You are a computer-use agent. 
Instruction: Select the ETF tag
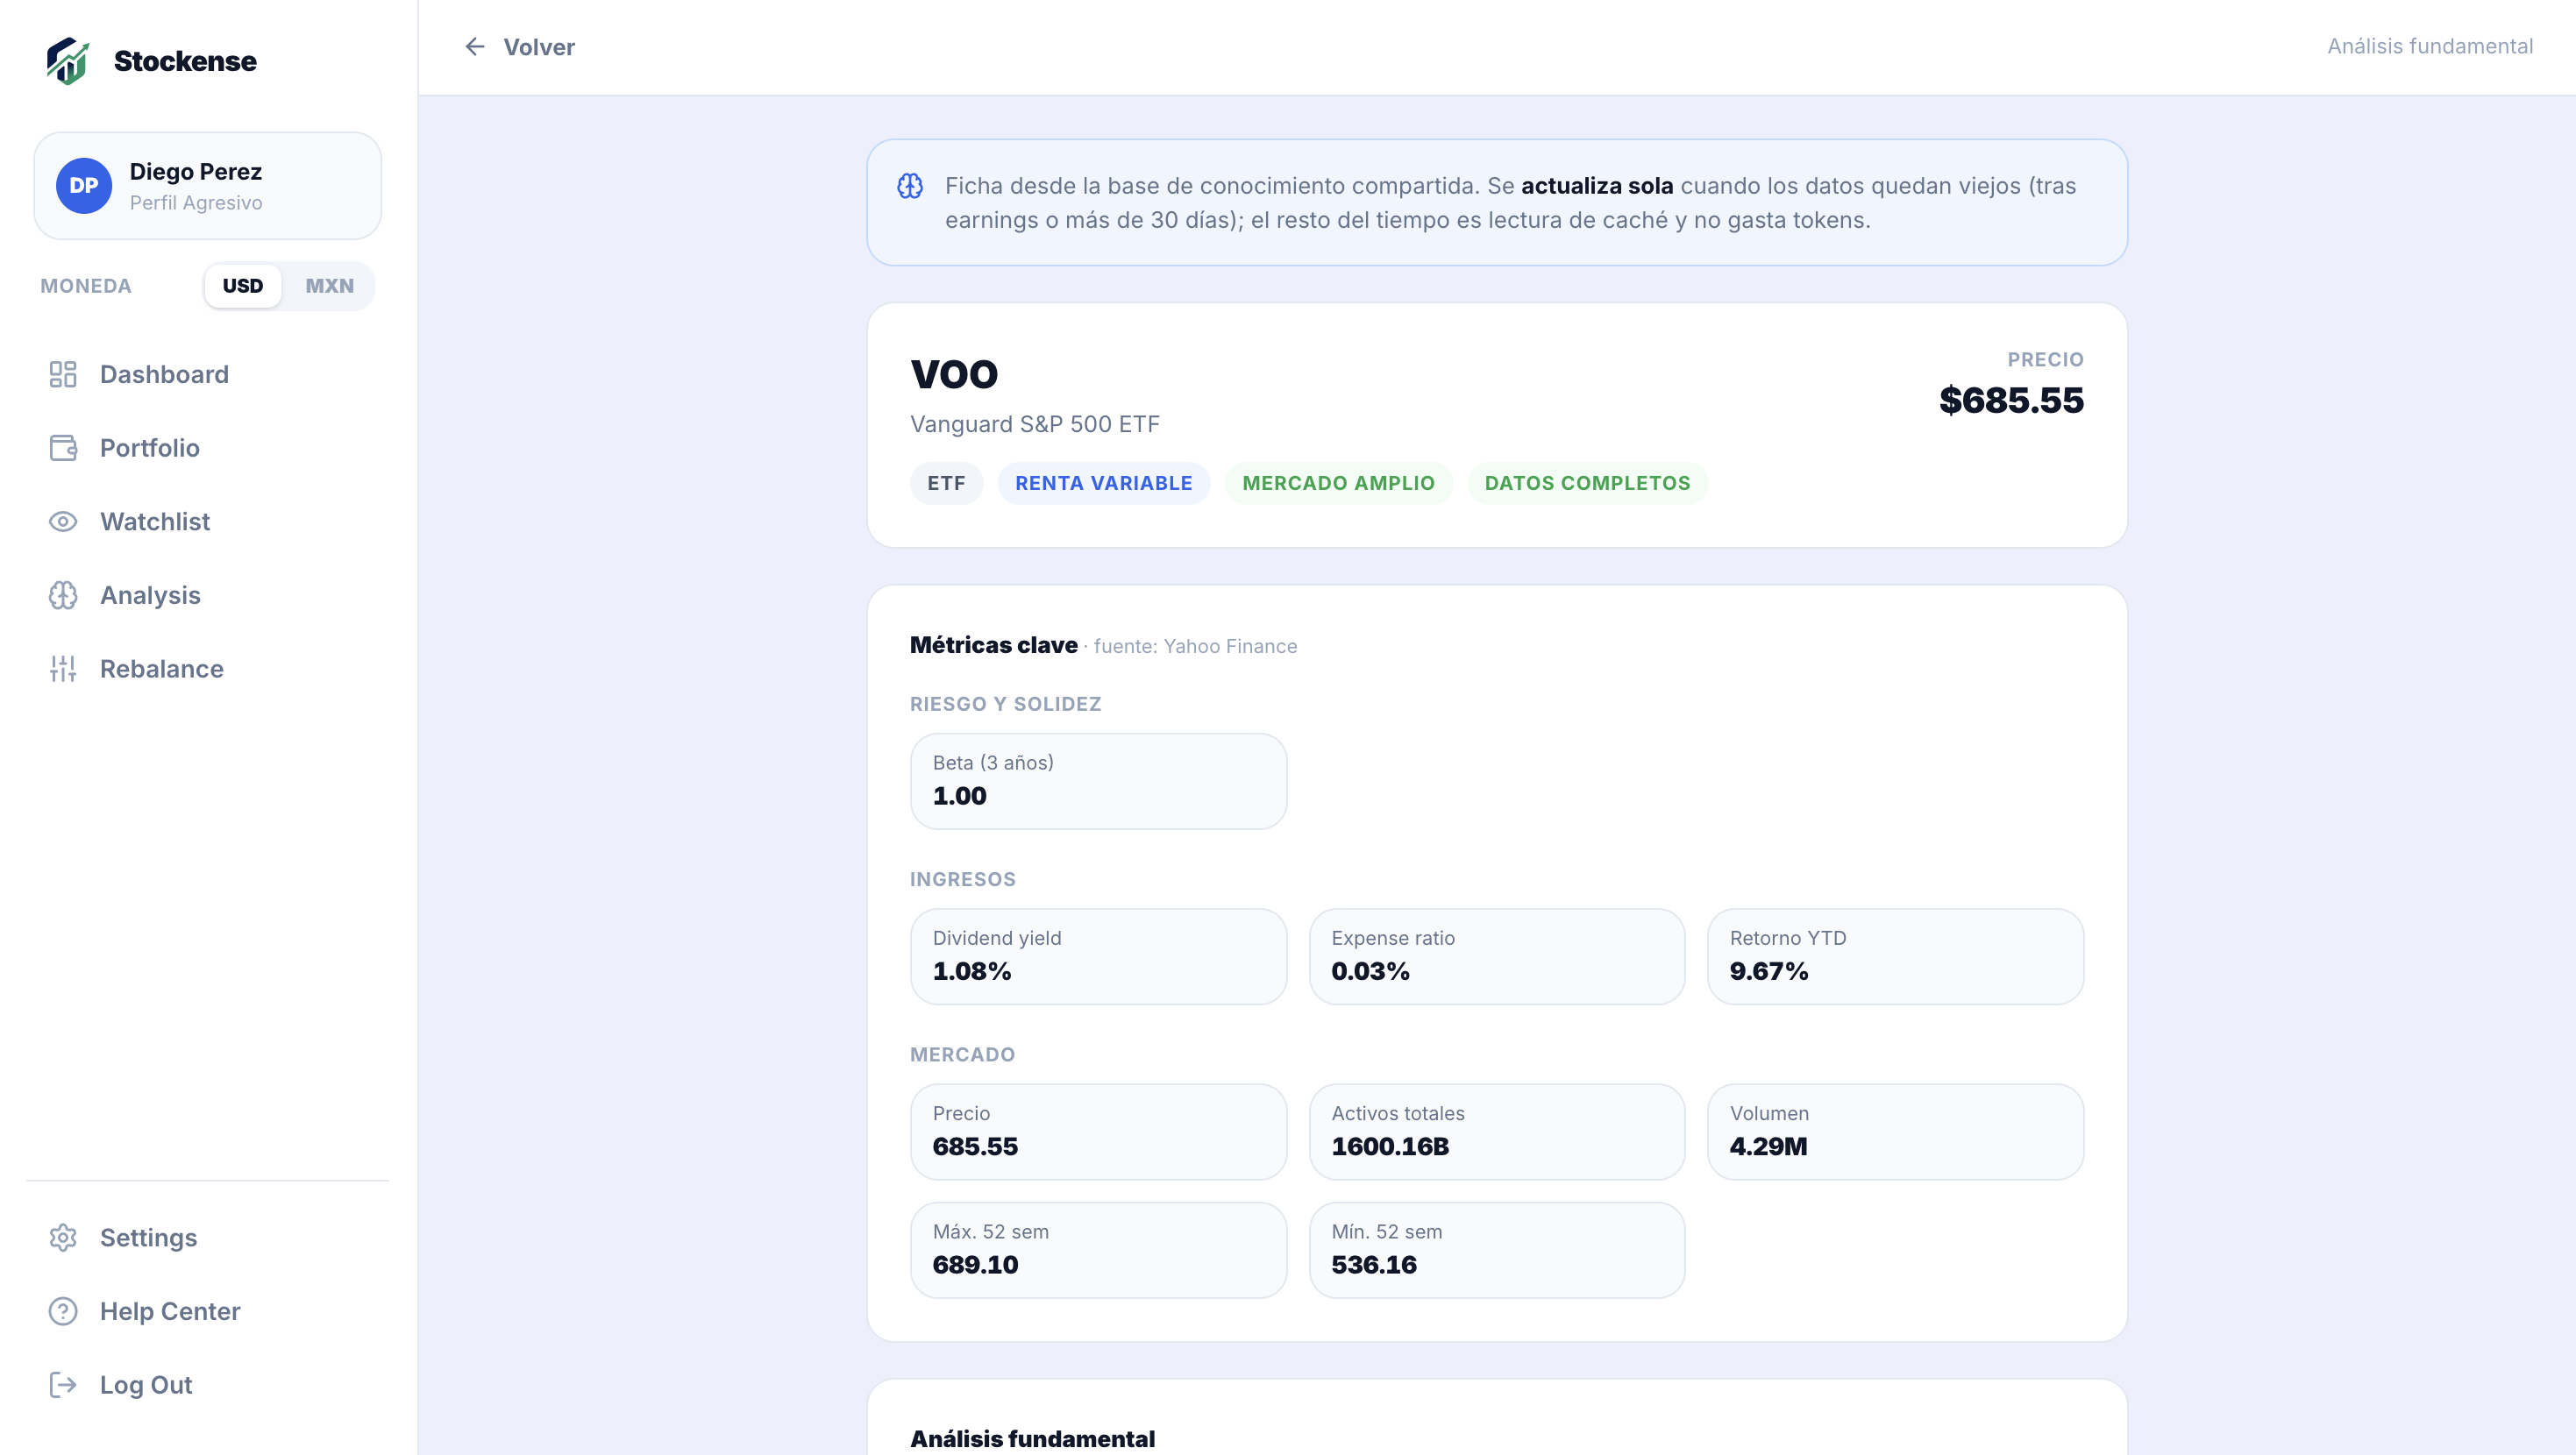[946, 484]
